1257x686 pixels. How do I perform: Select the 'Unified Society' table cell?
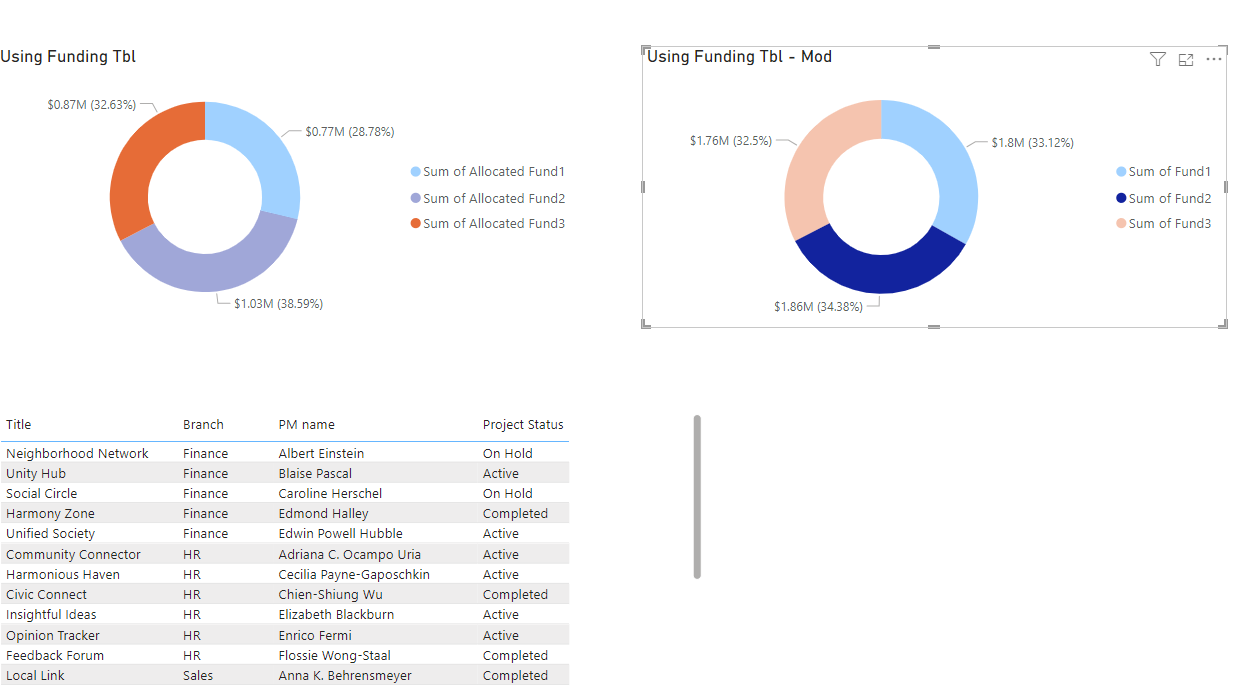(51, 534)
